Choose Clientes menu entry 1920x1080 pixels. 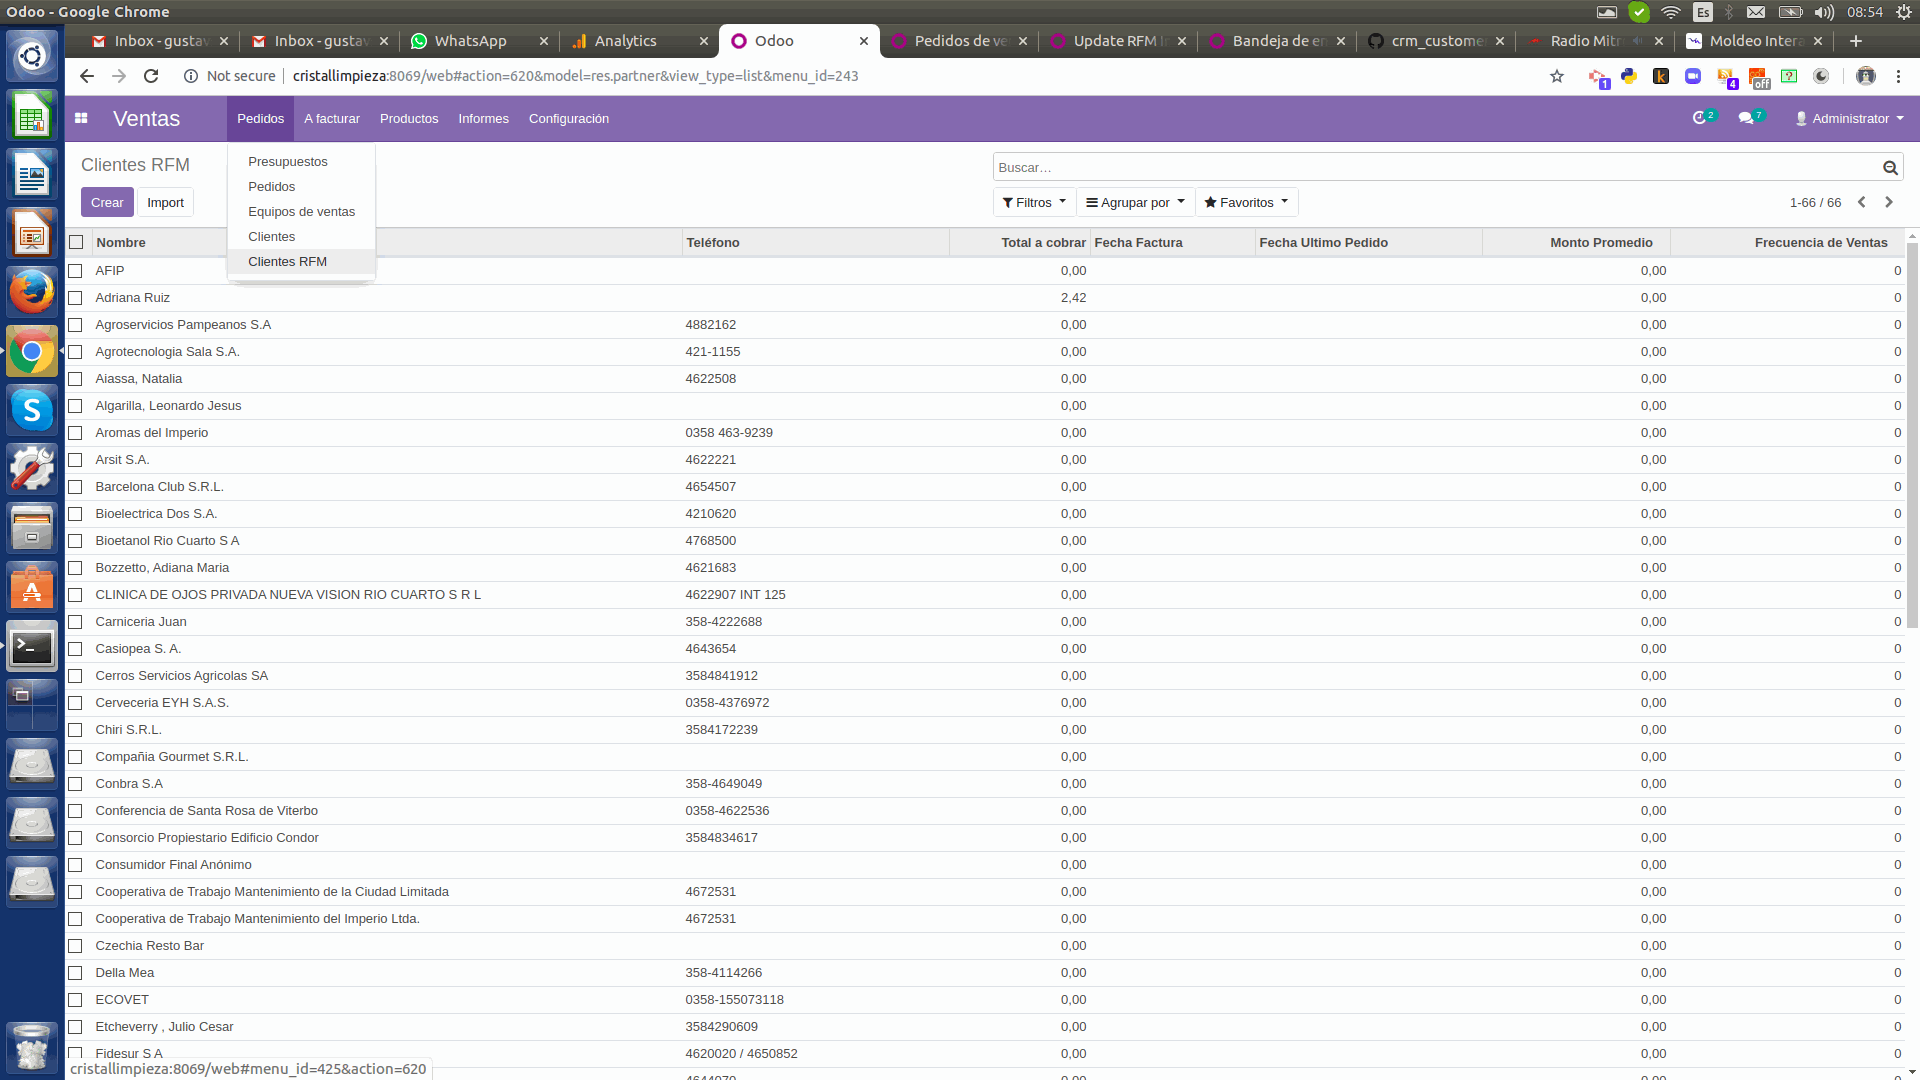click(301, 237)
